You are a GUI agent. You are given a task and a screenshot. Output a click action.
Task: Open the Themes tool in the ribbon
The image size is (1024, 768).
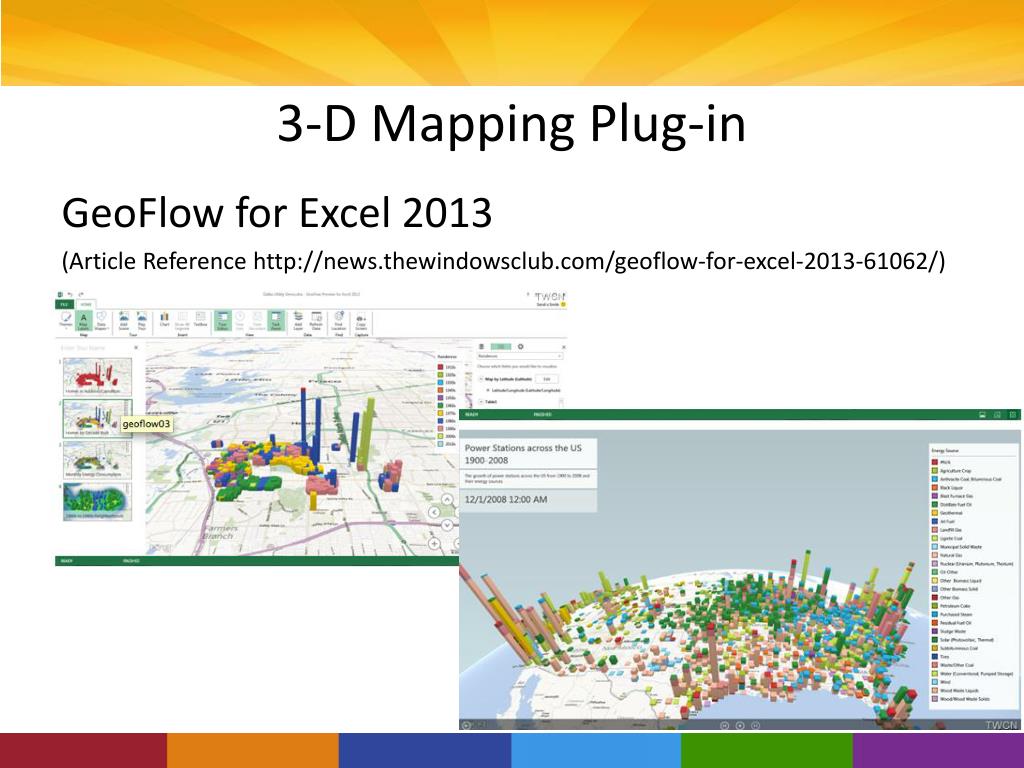[66, 320]
